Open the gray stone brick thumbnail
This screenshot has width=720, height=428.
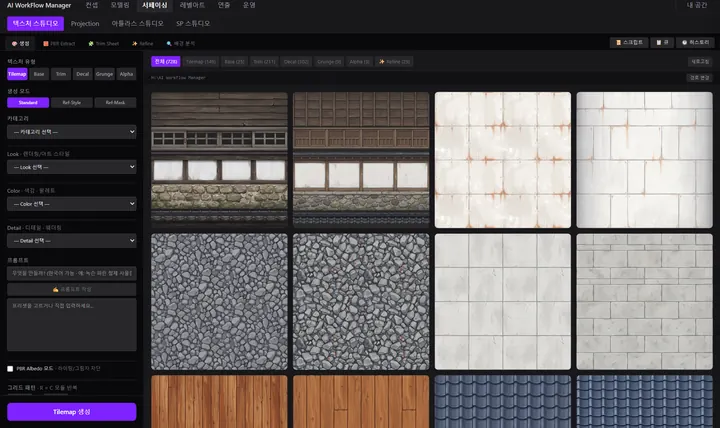click(x=645, y=302)
